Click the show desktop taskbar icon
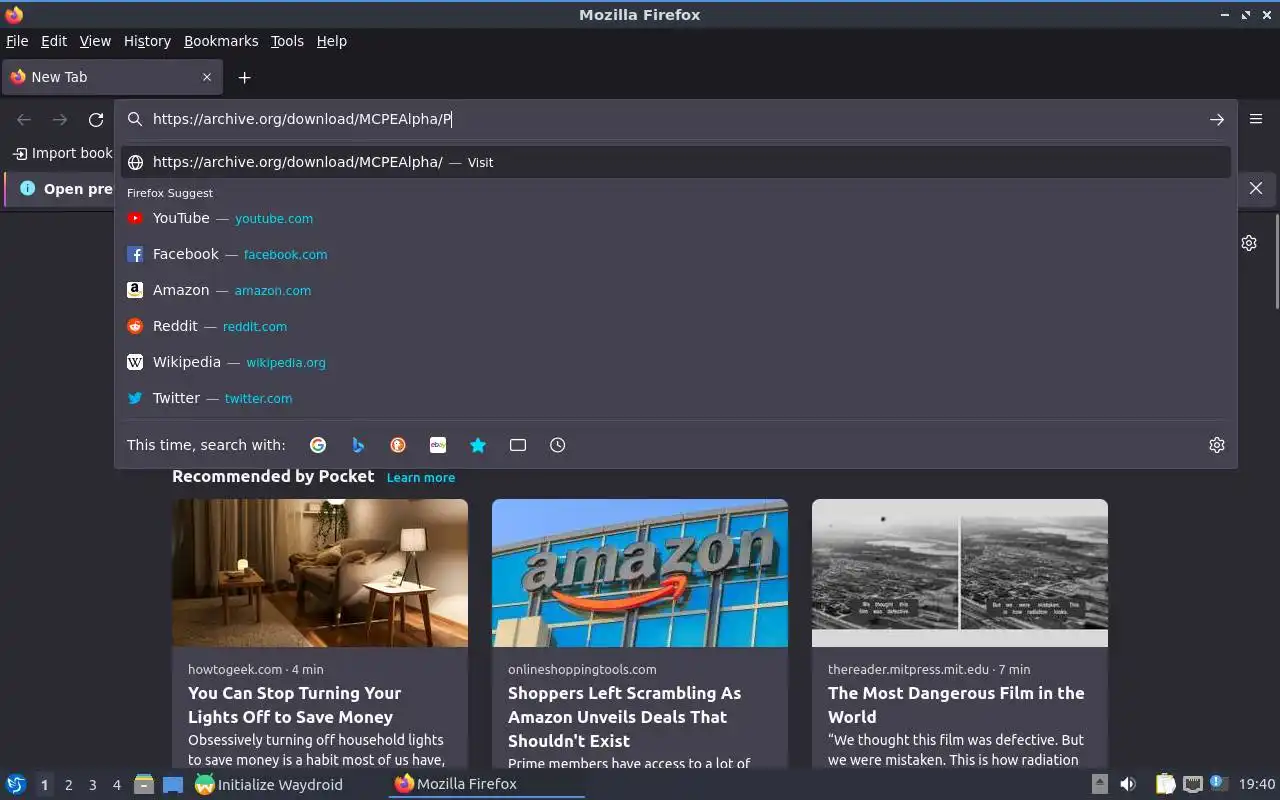Image resolution: width=1280 pixels, height=800 pixels. [x=173, y=784]
